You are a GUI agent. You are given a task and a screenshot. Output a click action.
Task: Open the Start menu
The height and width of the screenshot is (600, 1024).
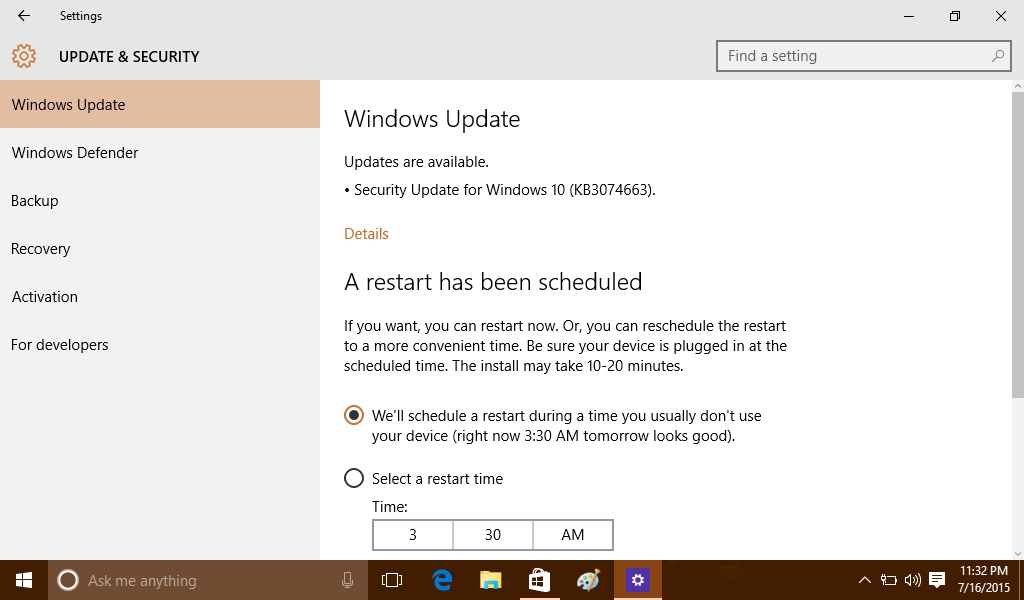point(24,580)
